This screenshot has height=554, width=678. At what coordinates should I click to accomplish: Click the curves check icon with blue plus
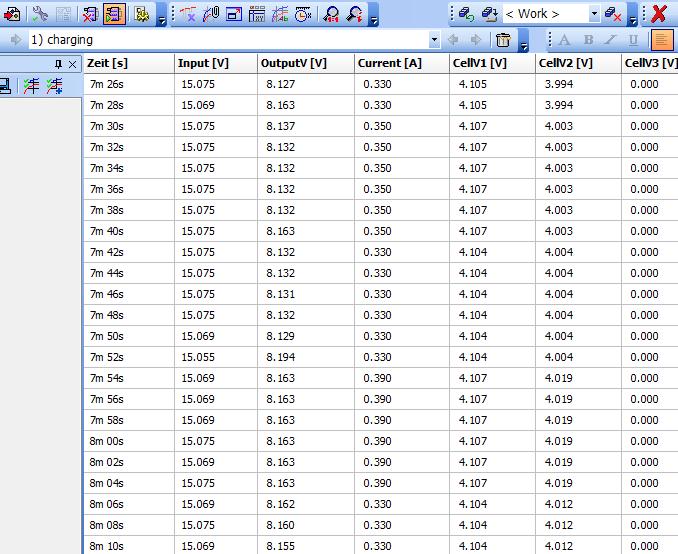pos(54,86)
